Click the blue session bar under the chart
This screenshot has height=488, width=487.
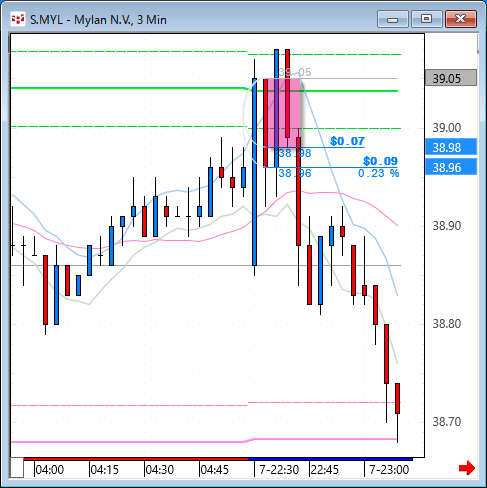pyautogui.click(x=330, y=459)
